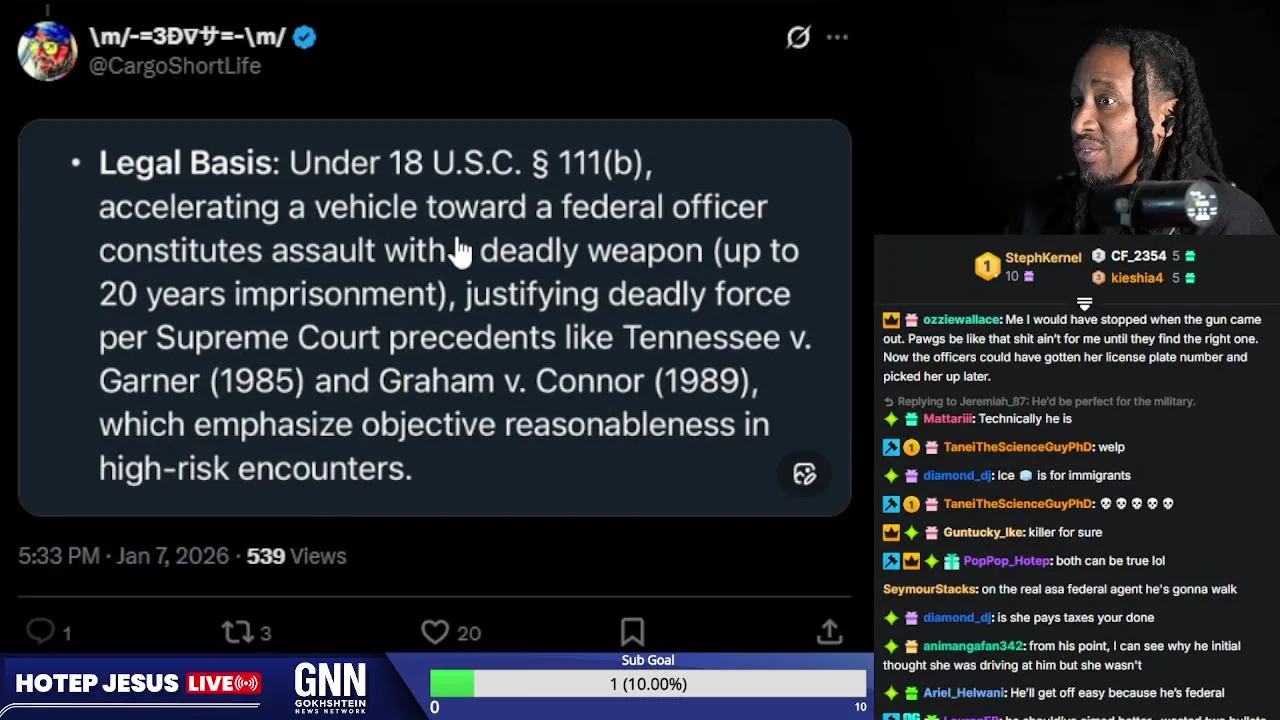Click the reply speech bubble icon
Viewport: 1280px width, 720px height.
[x=40, y=631]
